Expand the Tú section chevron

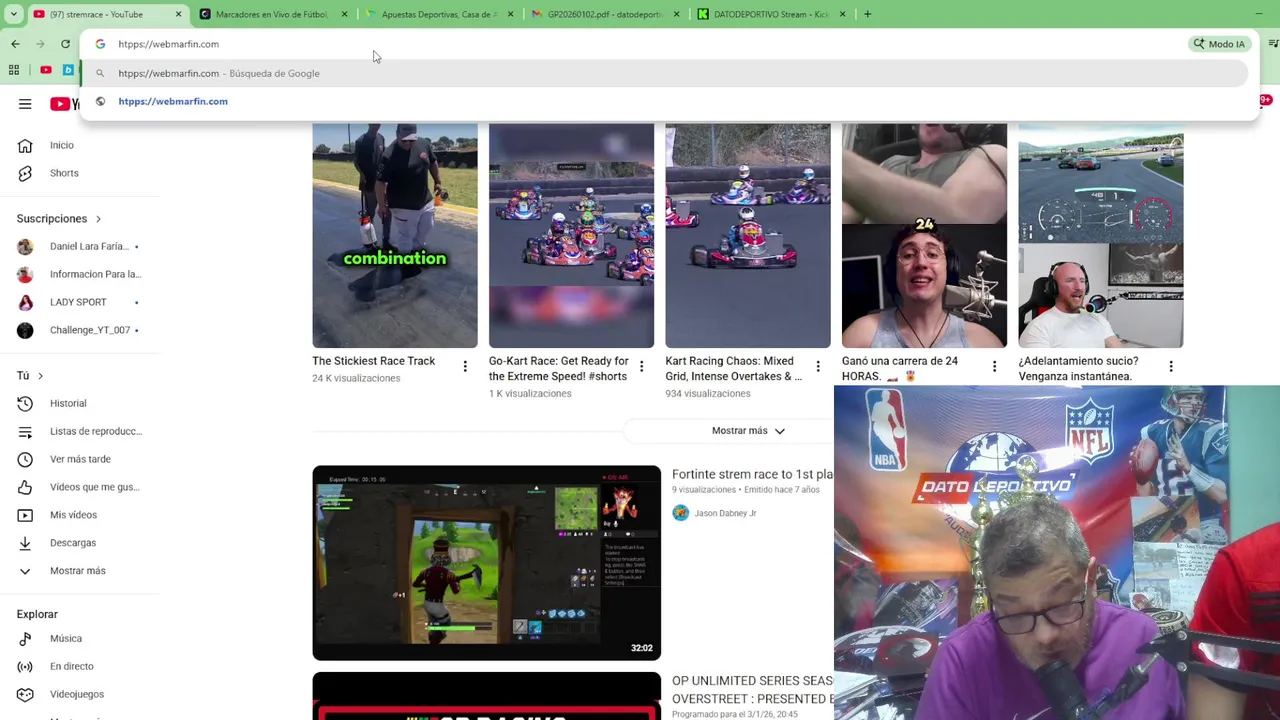tap(40, 376)
